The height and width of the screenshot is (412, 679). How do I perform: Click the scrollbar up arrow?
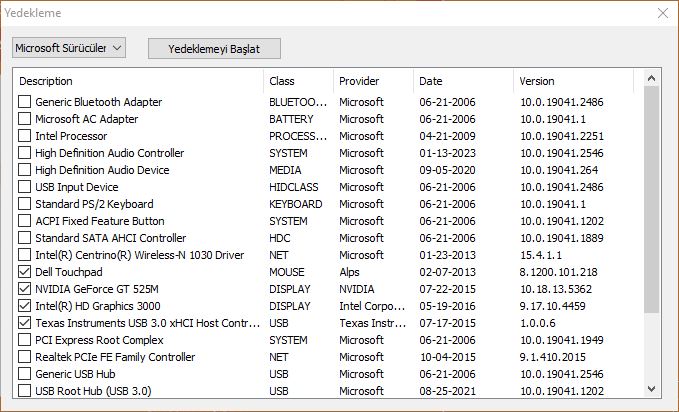(651, 78)
